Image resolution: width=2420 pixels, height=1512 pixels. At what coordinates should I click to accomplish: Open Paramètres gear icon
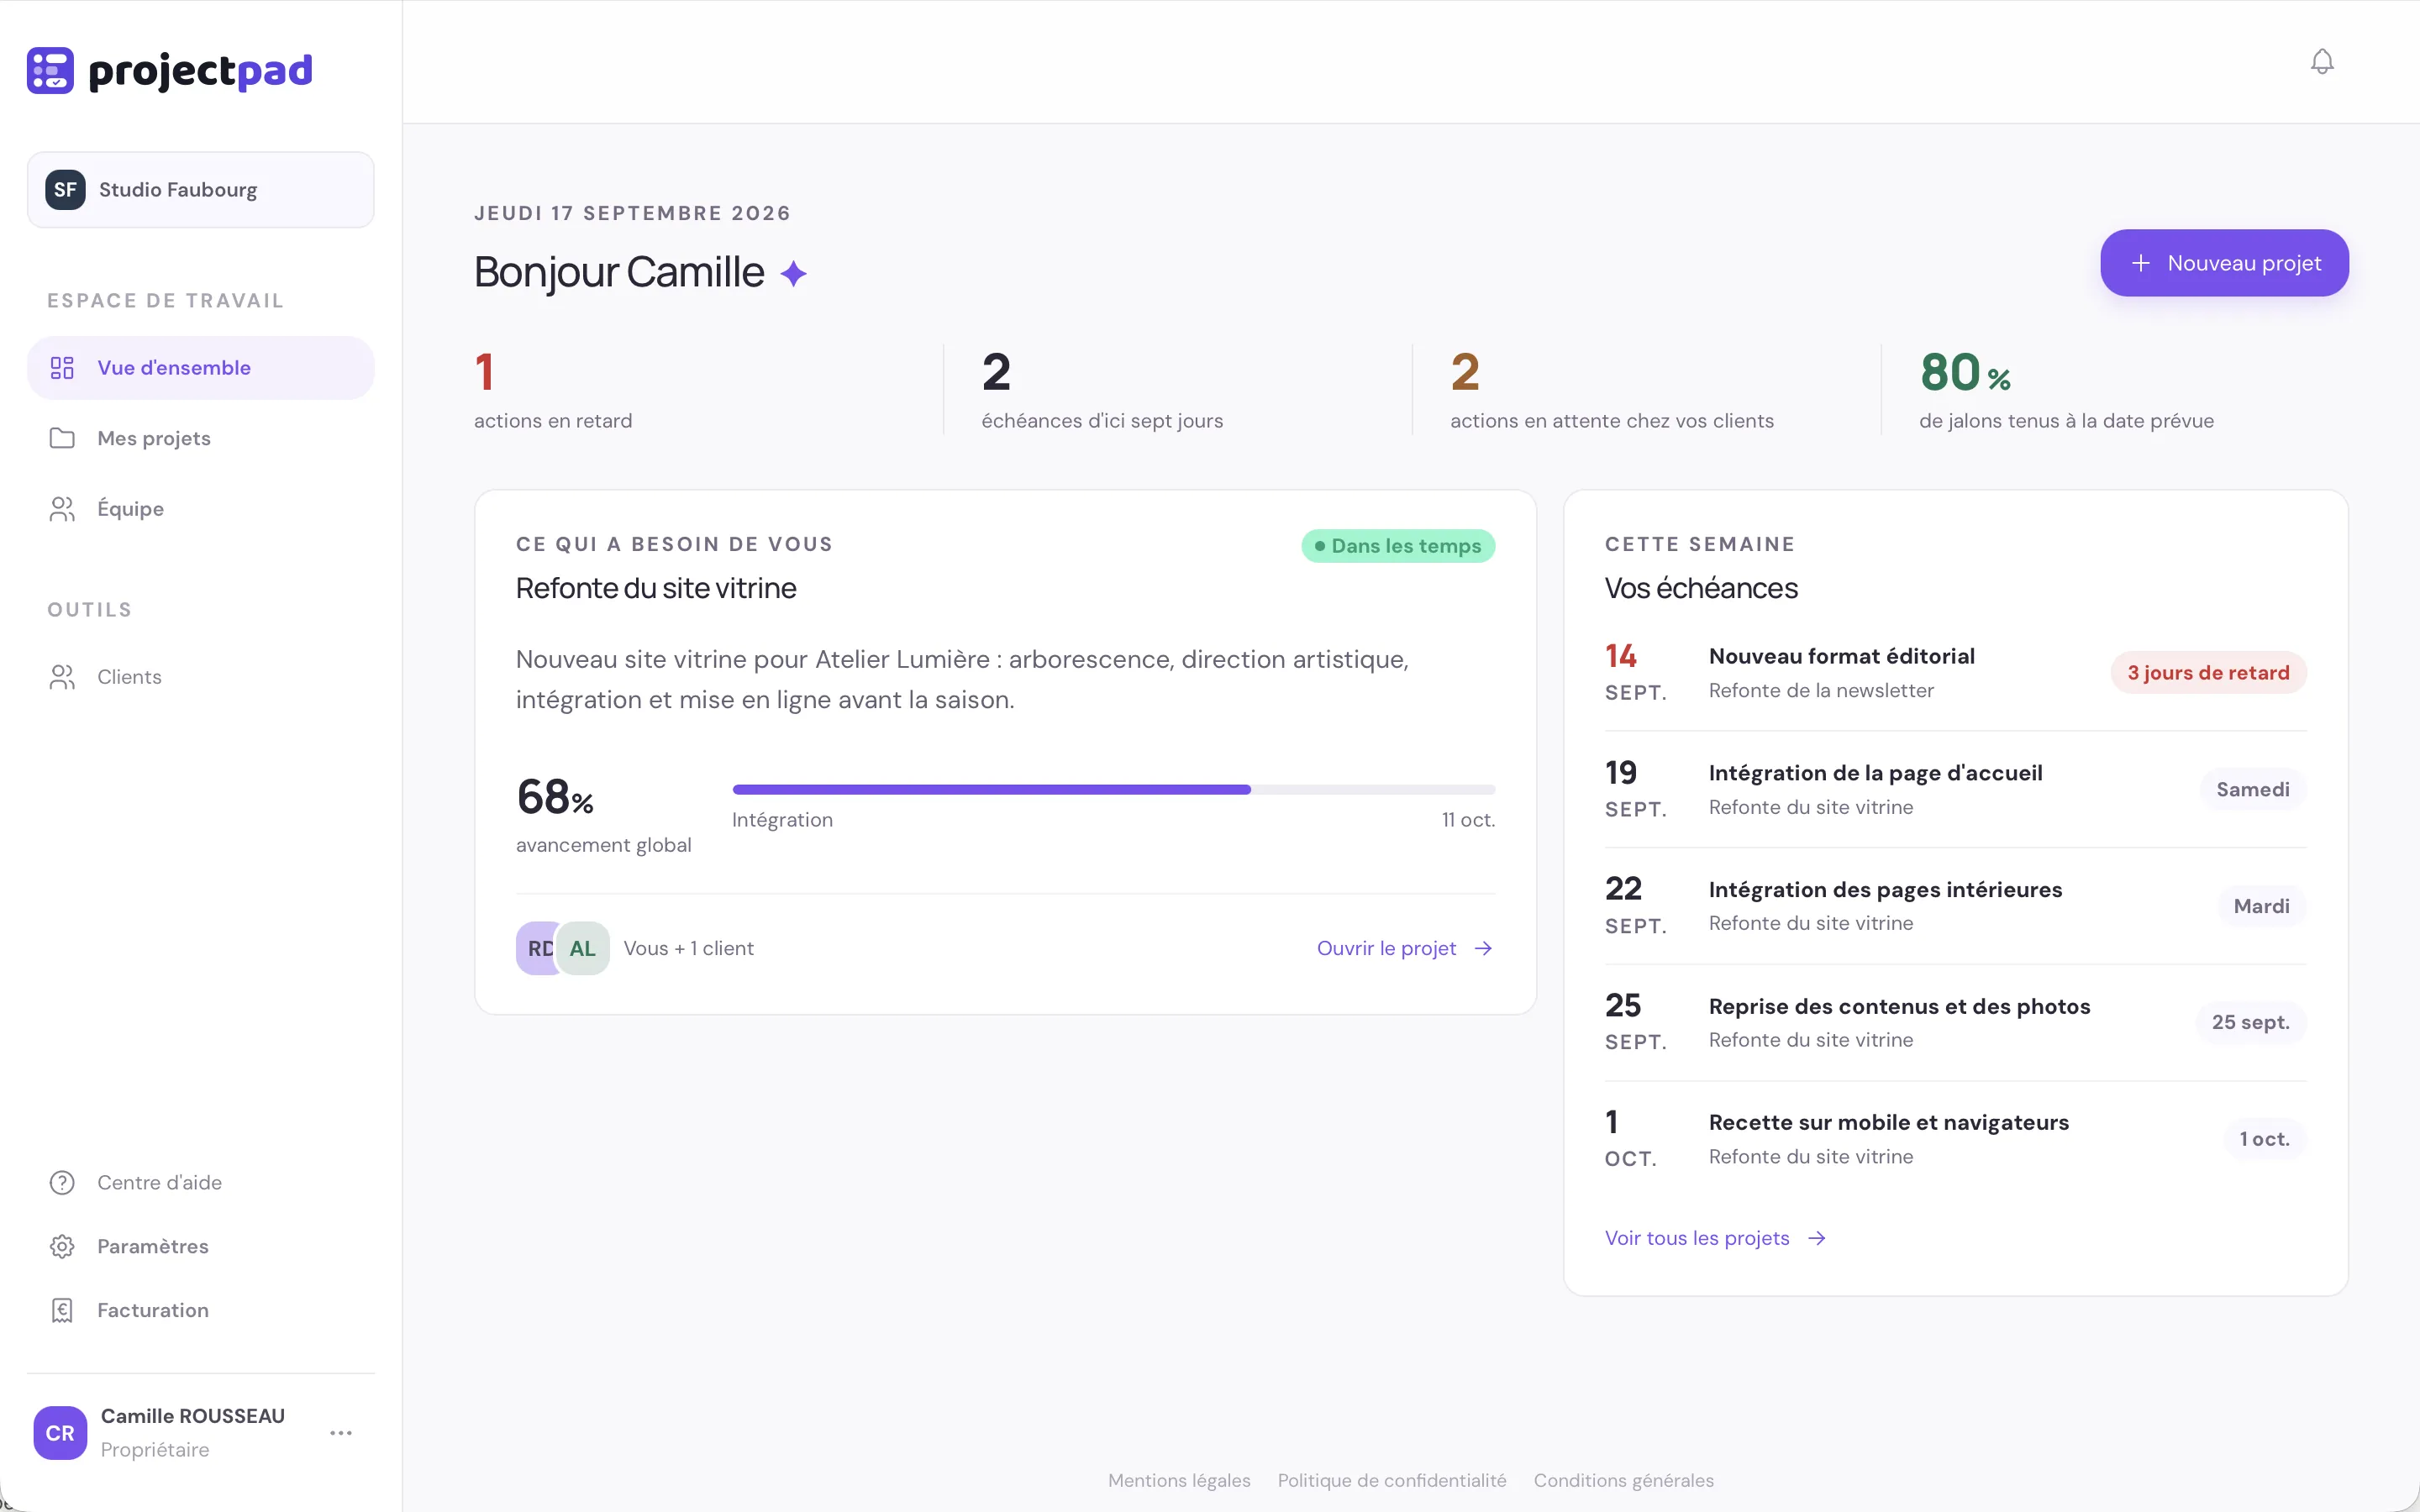coord(62,1246)
